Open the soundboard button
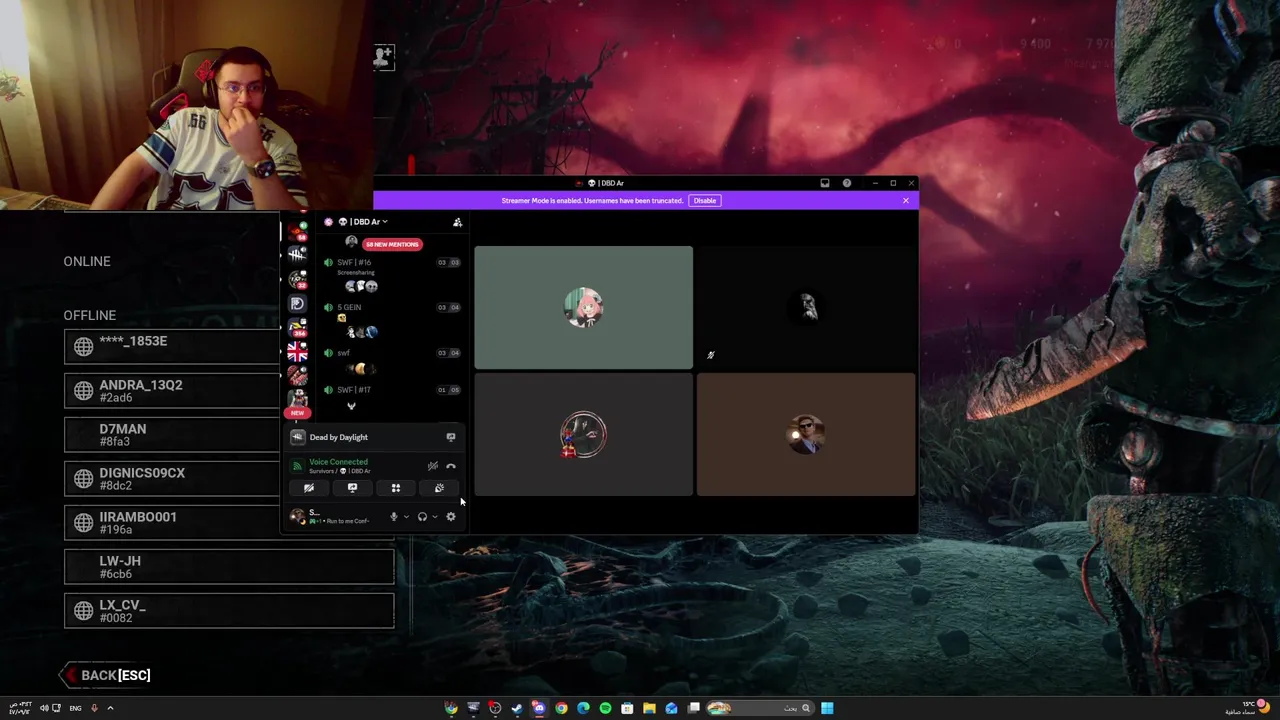Screen dimensions: 1280x720 tap(439, 488)
